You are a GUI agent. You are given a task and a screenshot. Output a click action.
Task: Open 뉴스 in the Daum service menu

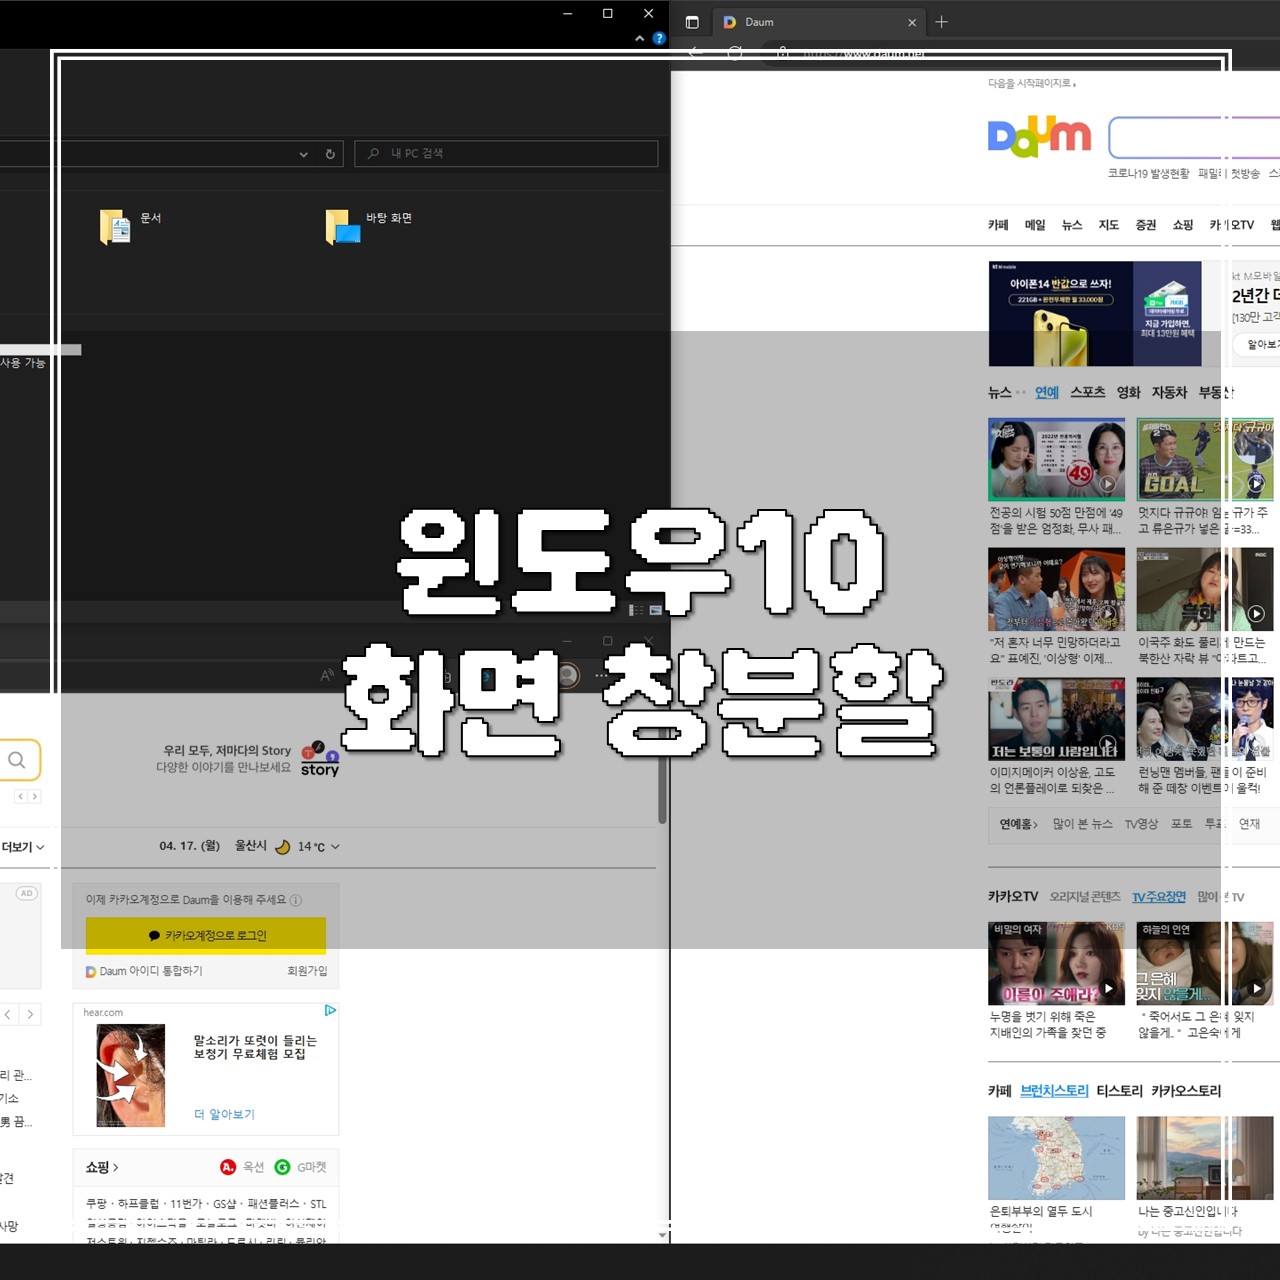point(1072,225)
